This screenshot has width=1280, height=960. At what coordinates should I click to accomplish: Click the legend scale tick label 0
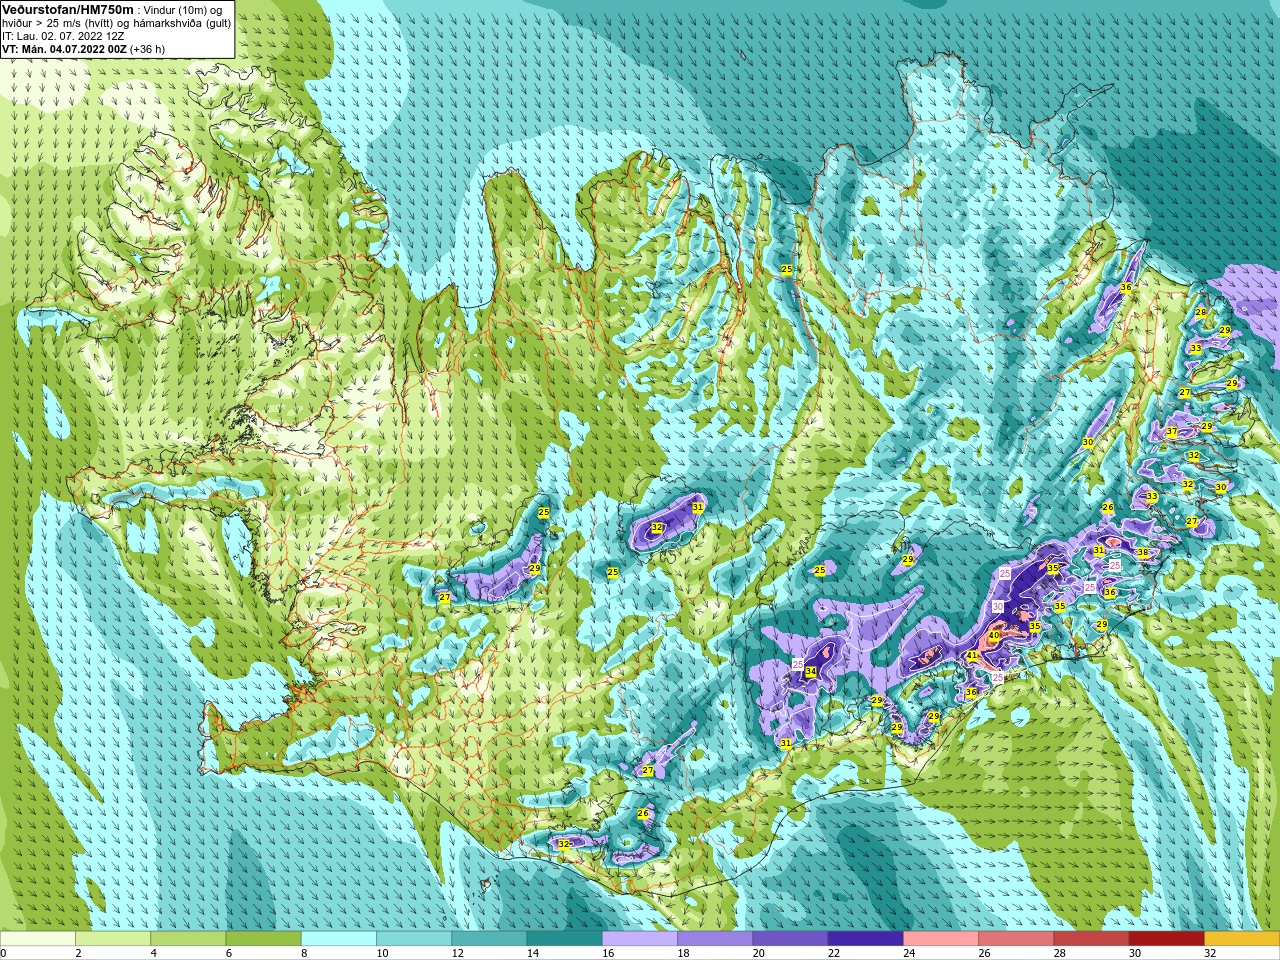click(x=3, y=953)
